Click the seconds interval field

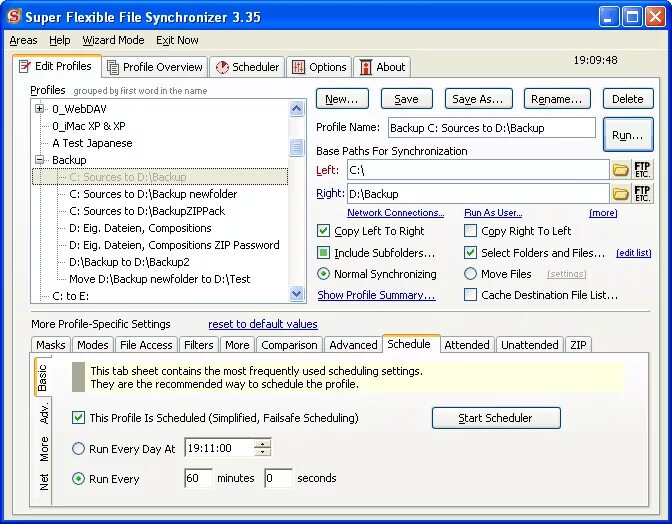[279, 478]
